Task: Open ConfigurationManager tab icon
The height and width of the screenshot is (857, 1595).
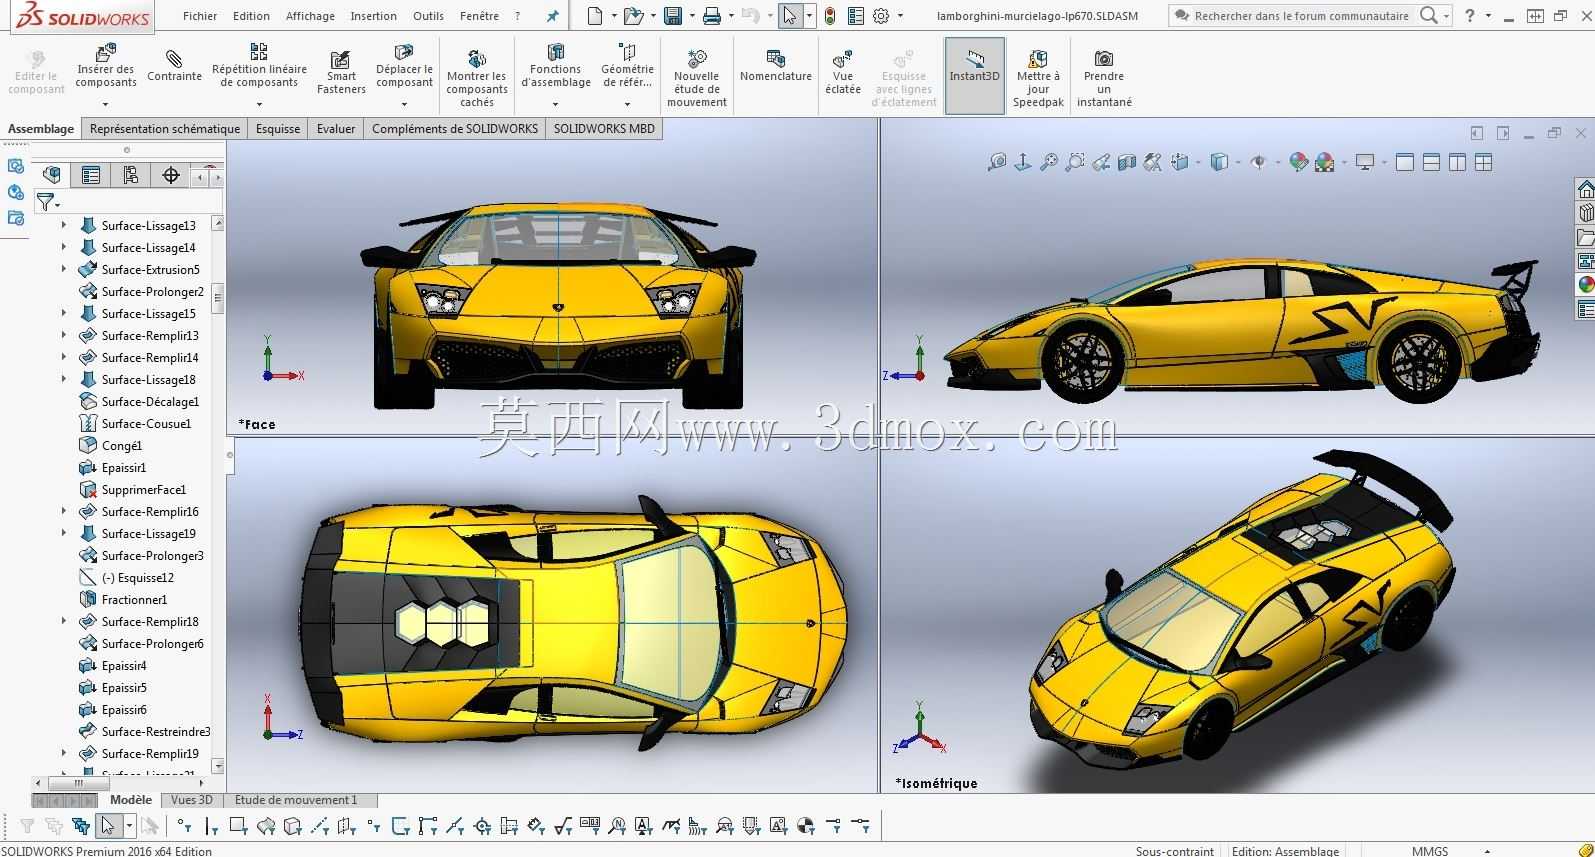Action: 131,176
